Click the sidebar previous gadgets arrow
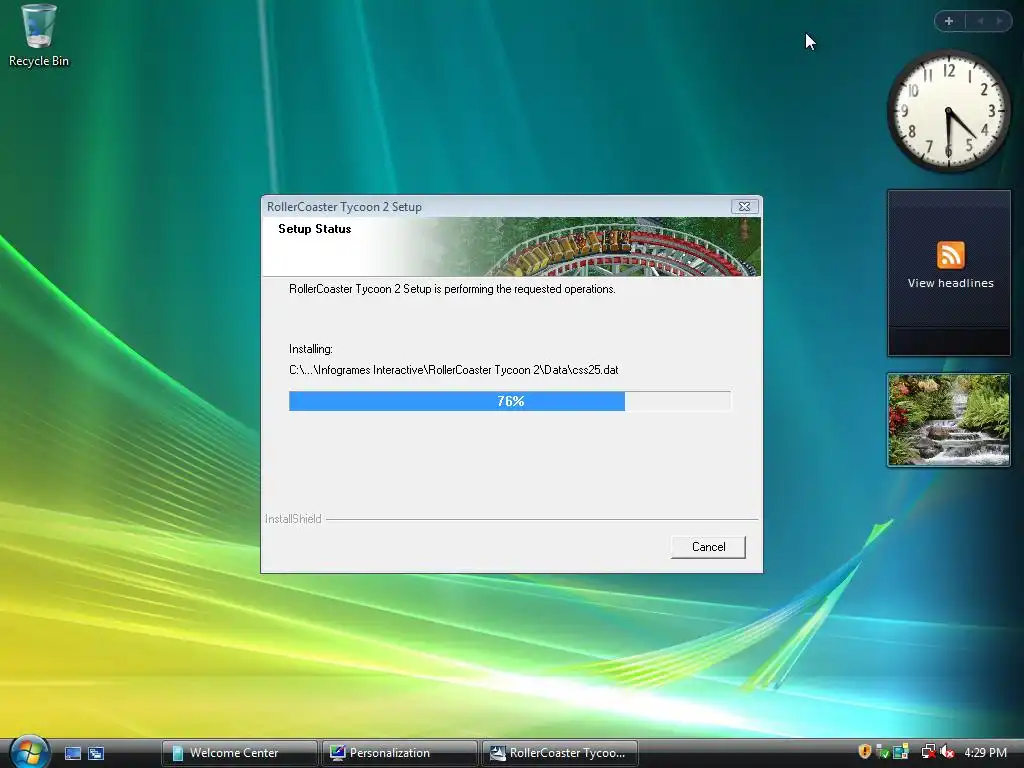Screen dimensions: 1024x768 click(980, 21)
